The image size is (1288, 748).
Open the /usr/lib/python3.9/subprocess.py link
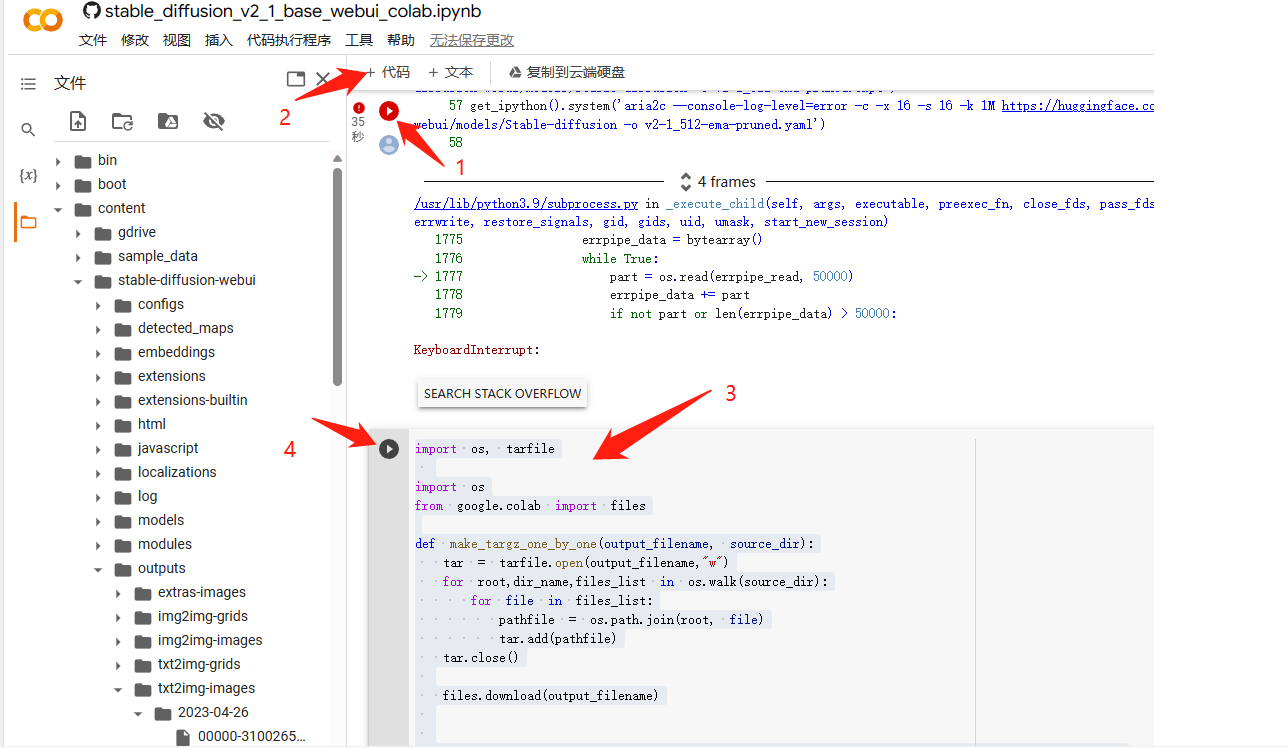pos(527,203)
